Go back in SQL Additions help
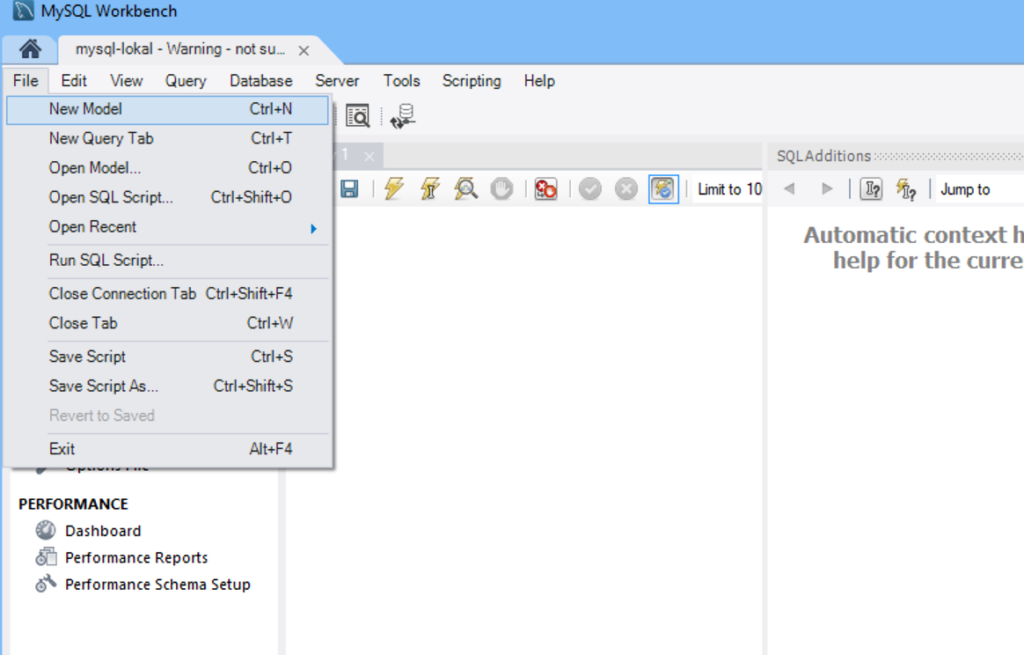 tap(789, 189)
